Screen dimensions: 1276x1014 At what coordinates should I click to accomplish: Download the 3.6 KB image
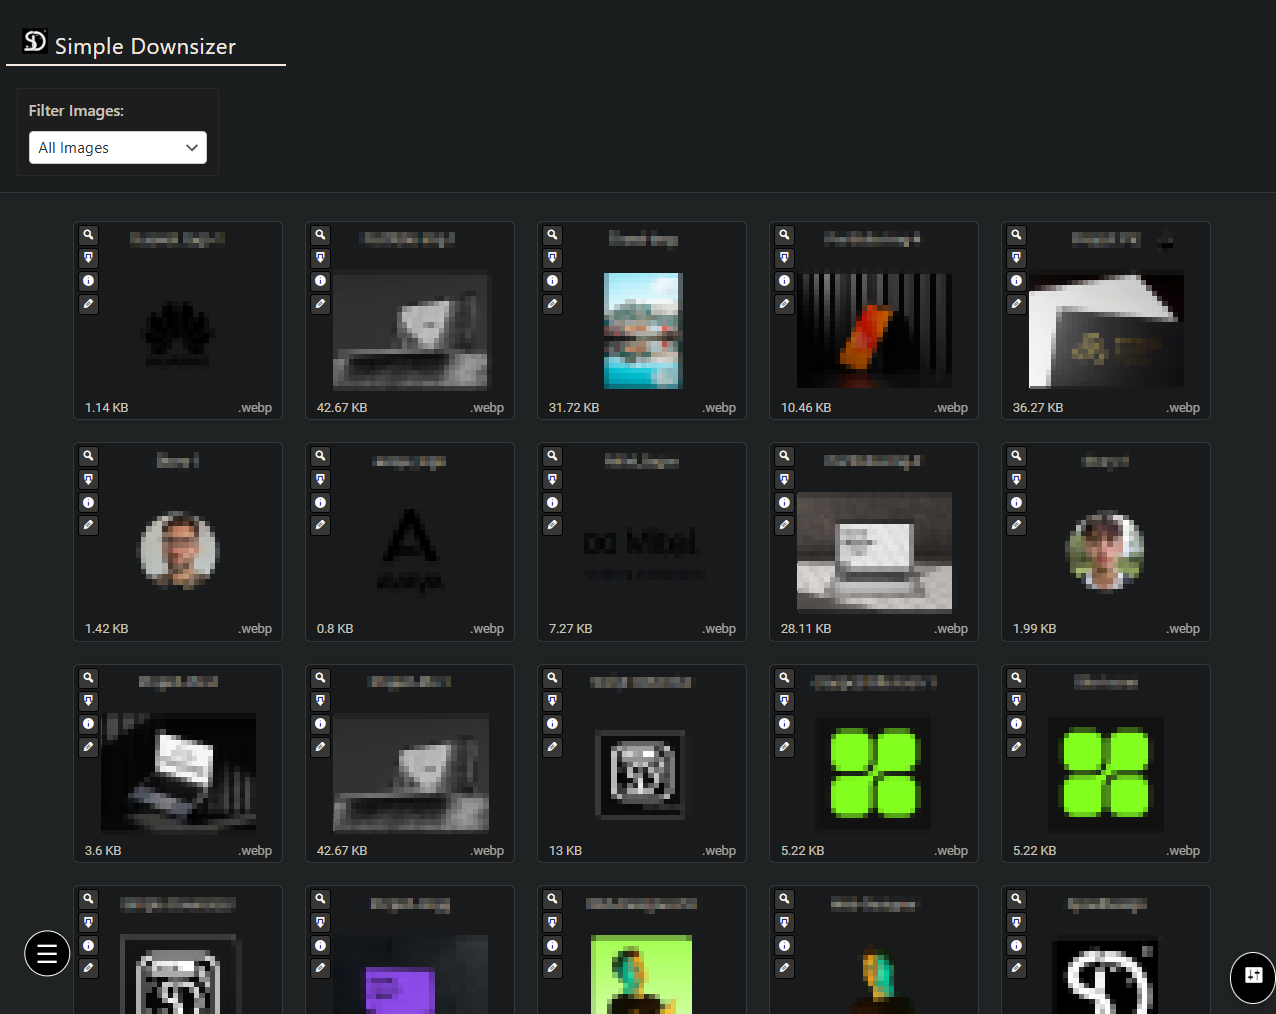89,701
